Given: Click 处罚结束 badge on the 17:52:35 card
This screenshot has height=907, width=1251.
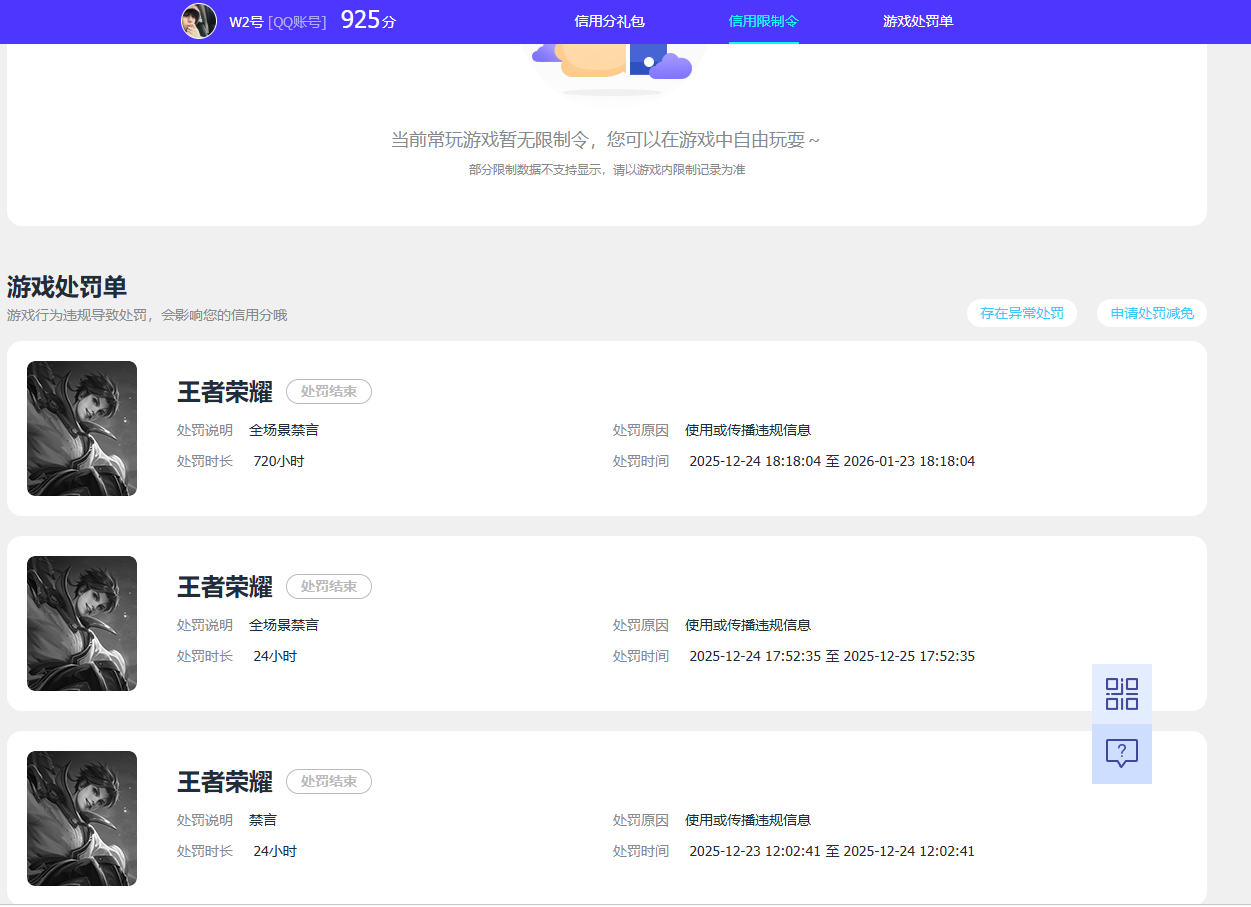Looking at the screenshot, I should (329, 586).
